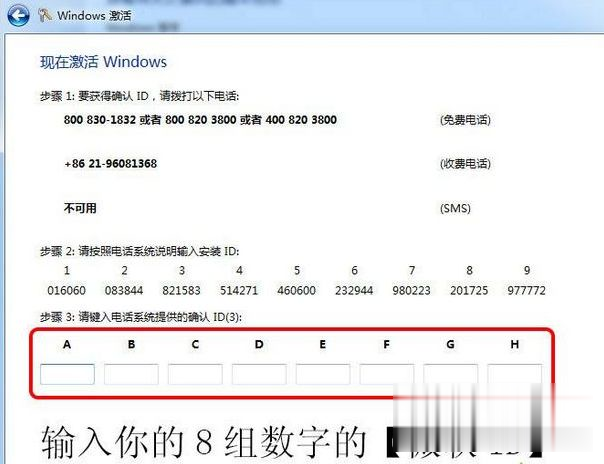Image resolution: width=604 pixels, height=464 pixels.
Task: Click installation ID group 980223
Action: (411, 290)
